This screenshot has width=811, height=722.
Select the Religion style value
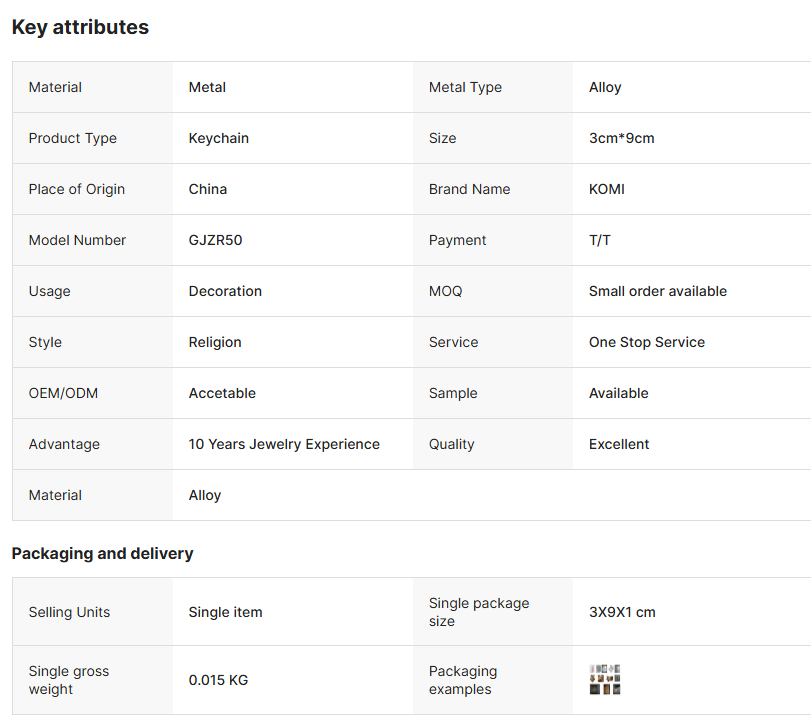click(x=215, y=342)
